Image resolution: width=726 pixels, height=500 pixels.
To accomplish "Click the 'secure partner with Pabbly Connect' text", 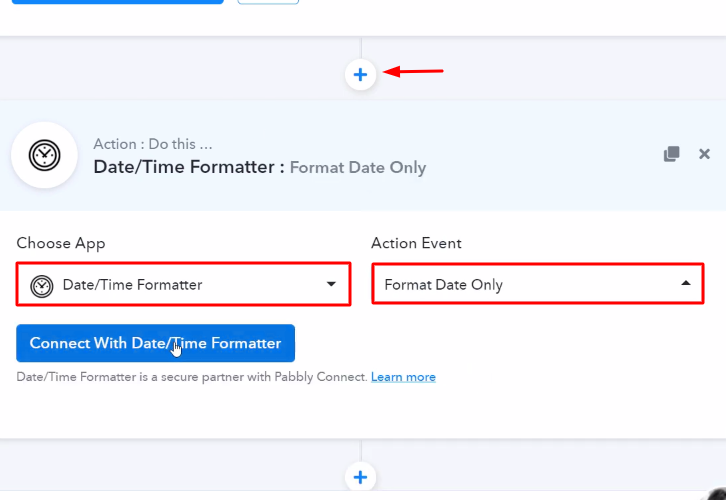I will (x=263, y=377).
